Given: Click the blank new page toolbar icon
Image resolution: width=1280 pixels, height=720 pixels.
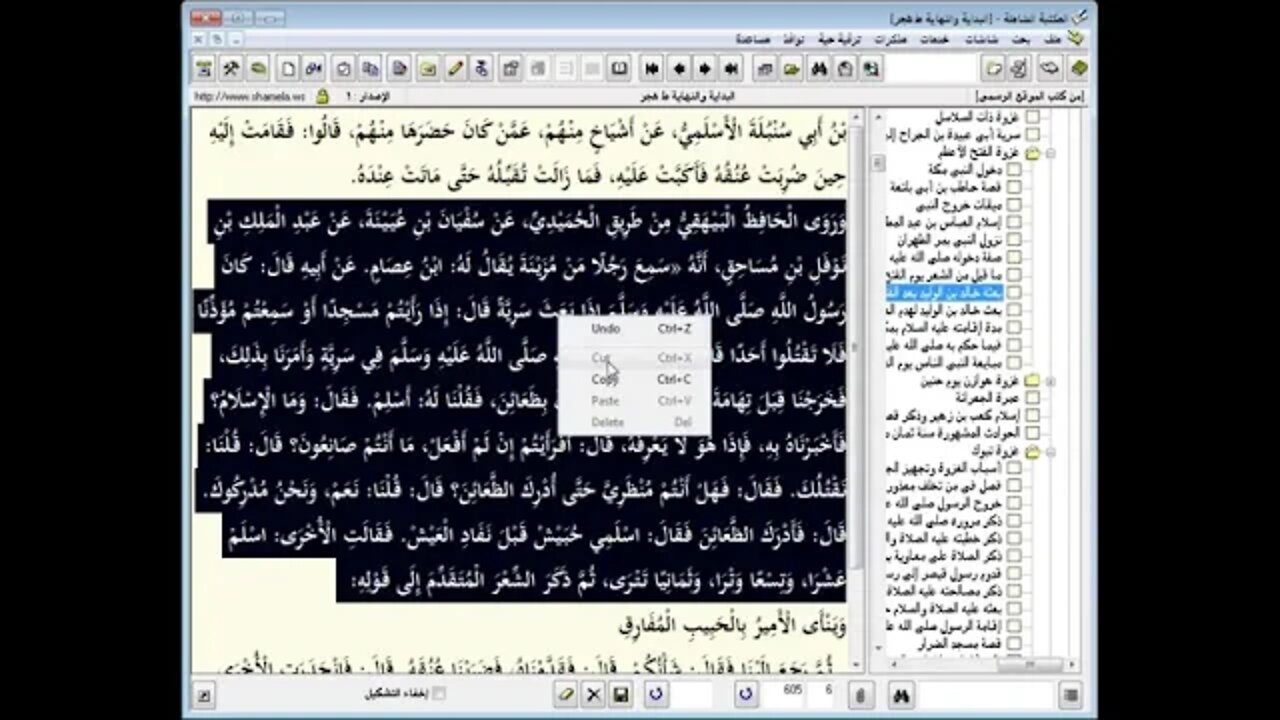Looking at the screenshot, I should tap(287, 69).
